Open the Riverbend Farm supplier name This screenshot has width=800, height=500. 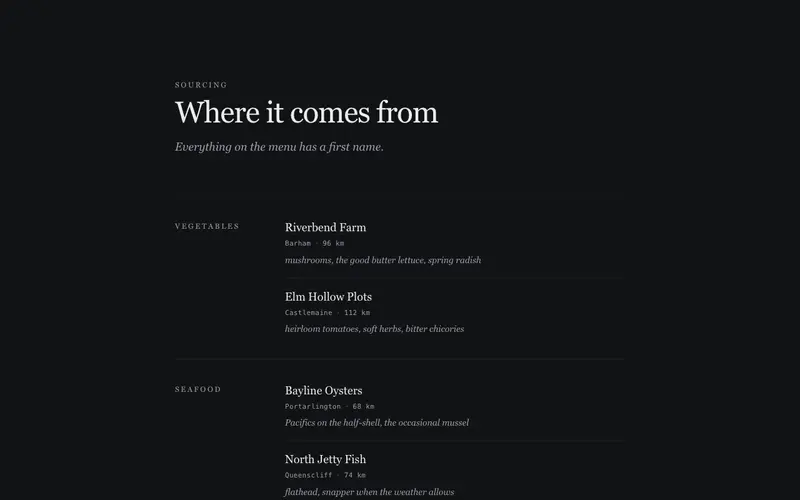coord(326,228)
